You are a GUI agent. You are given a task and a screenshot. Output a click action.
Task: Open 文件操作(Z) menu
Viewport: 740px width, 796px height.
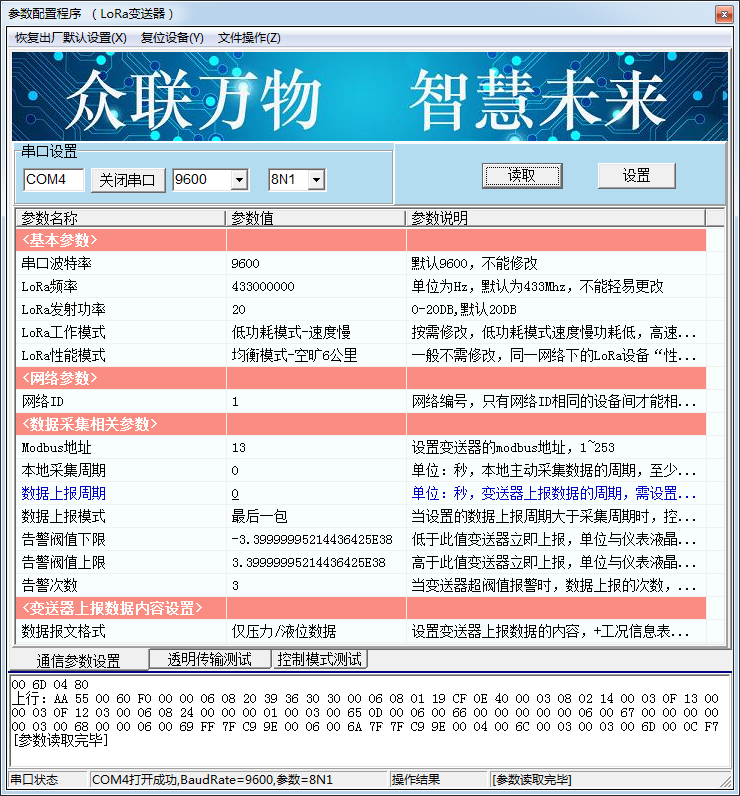(x=249, y=38)
